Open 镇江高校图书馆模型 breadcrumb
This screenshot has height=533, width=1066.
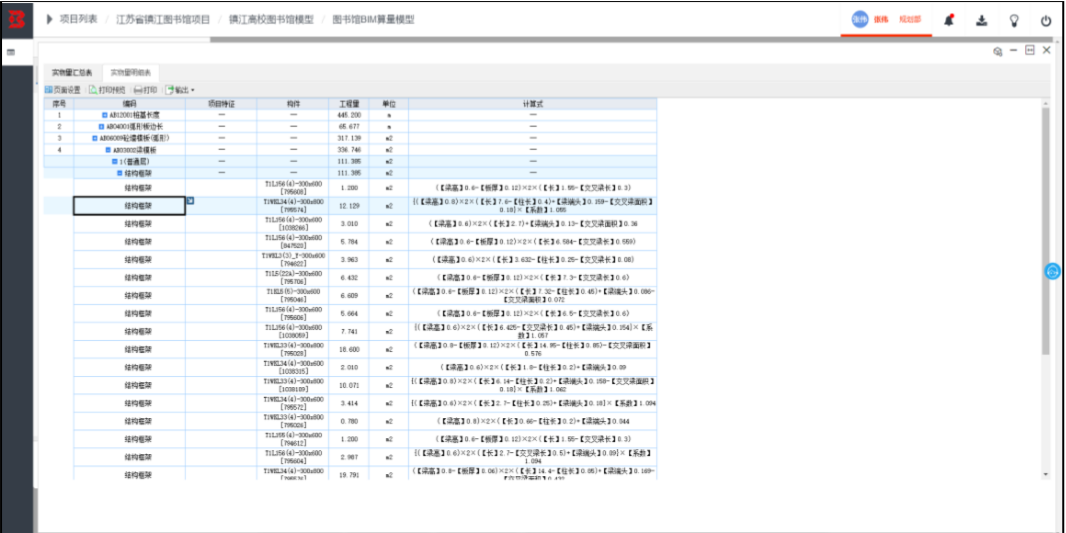pyautogui.click(x=271, y=20)
